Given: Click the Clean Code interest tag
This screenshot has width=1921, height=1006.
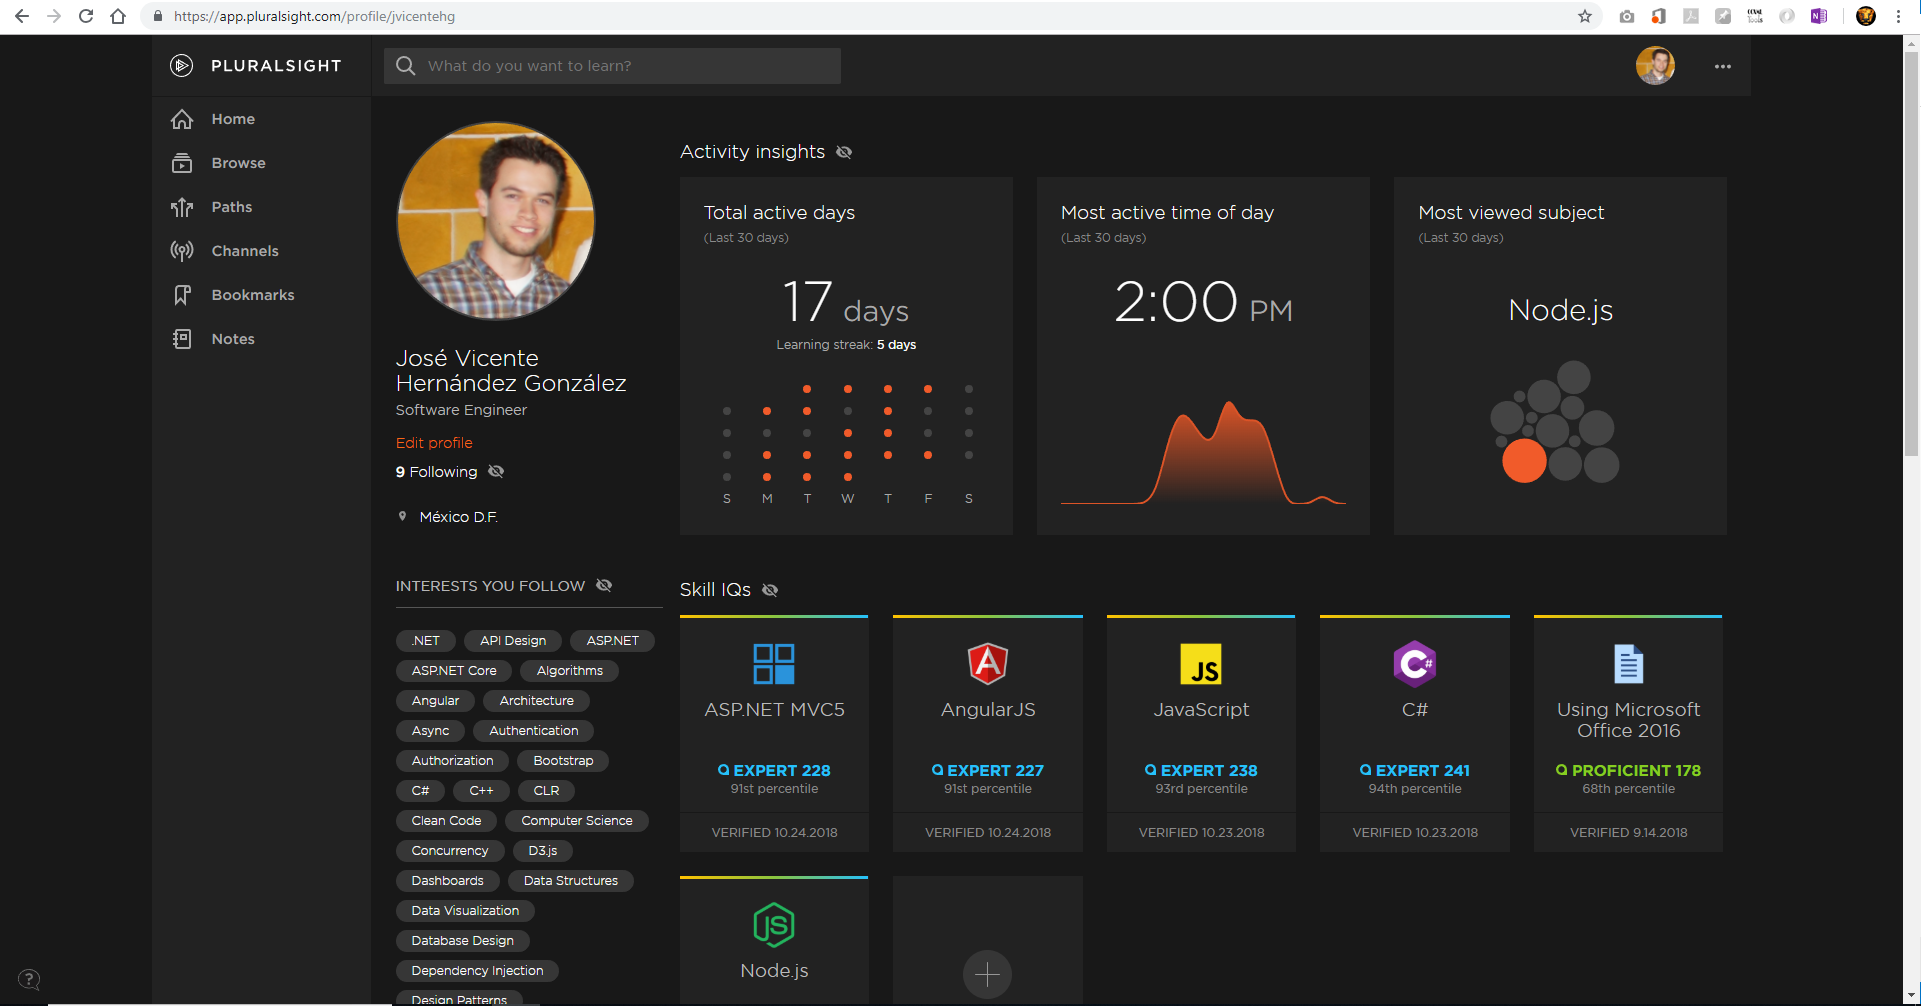Looking at the screenshot, I should pos(446,821).
